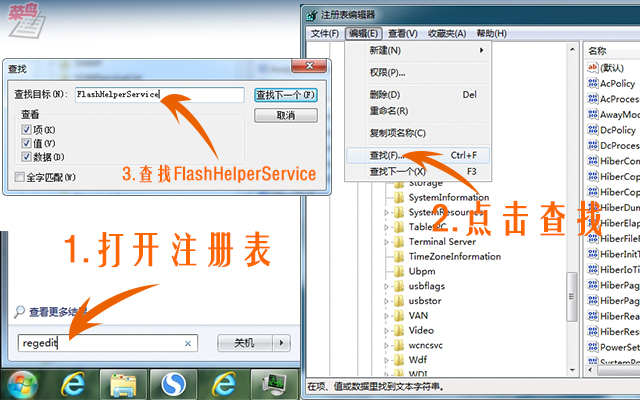Expand the Terminal Server tree node
The width and height of the screenshot is (640, 400).
pos(386,242)
